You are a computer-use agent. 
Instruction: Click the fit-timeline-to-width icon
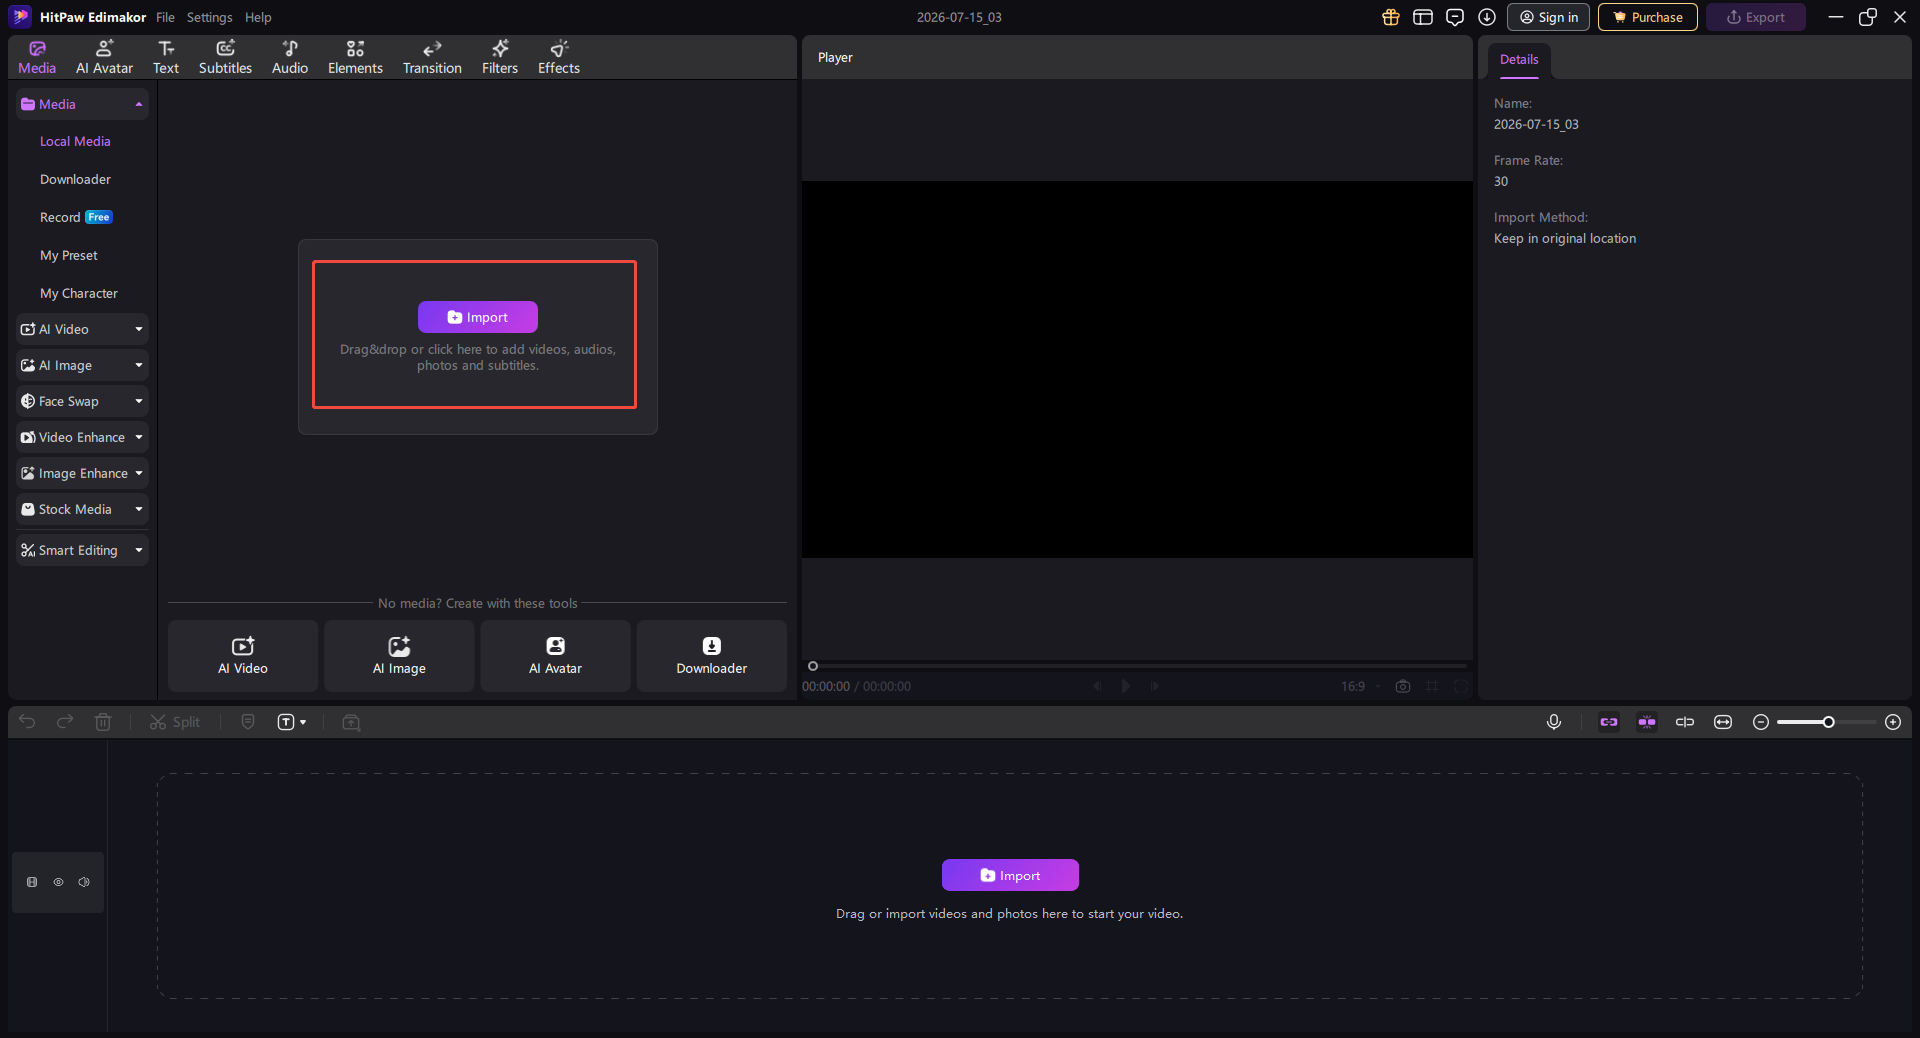click(x=1723, y=722)
